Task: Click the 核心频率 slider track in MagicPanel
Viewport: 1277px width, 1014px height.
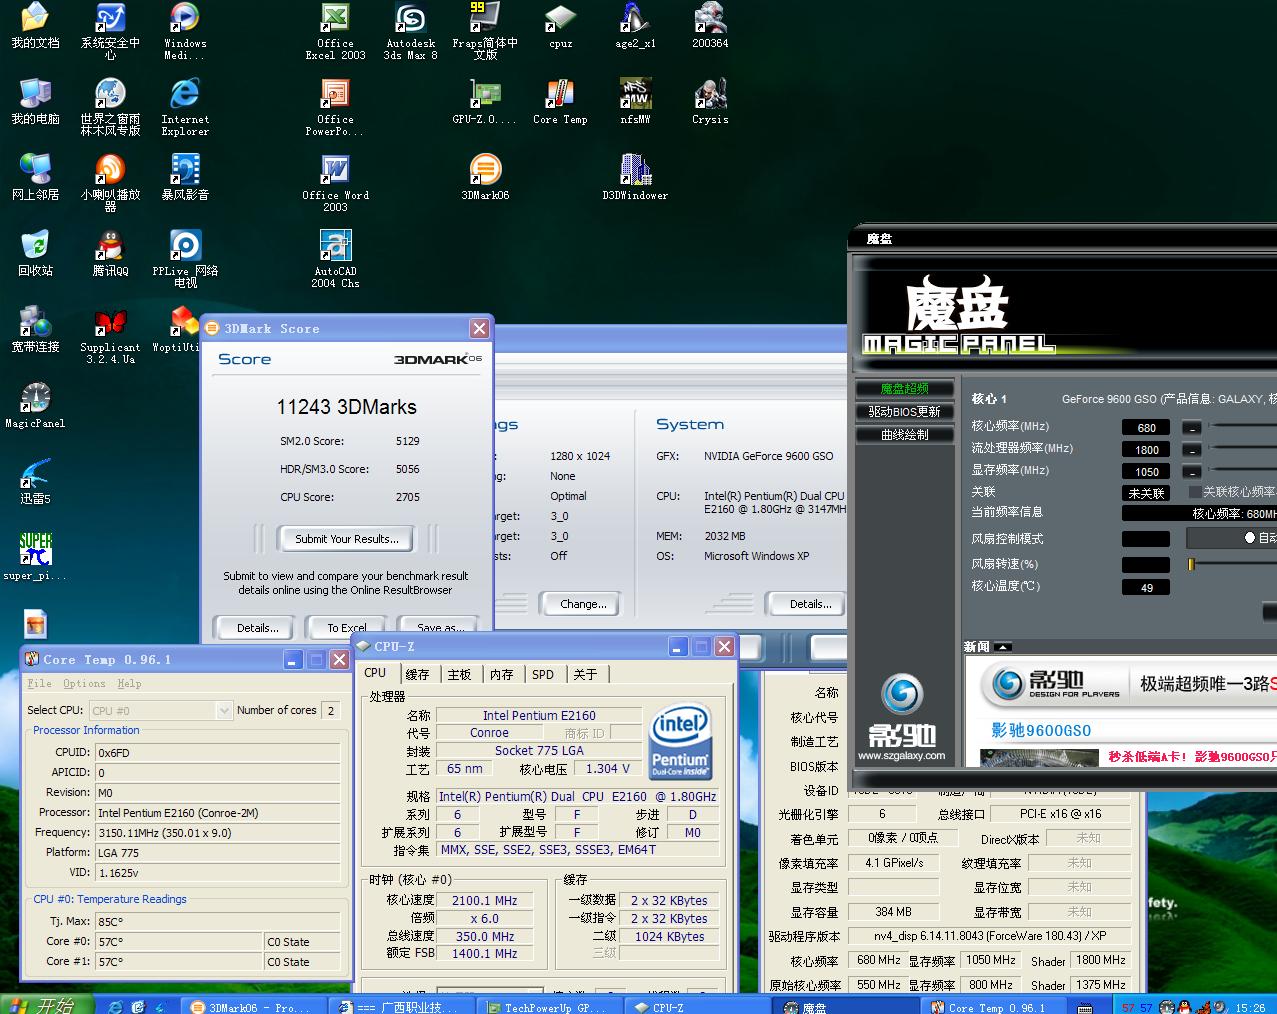Action: pos(1243,426)
